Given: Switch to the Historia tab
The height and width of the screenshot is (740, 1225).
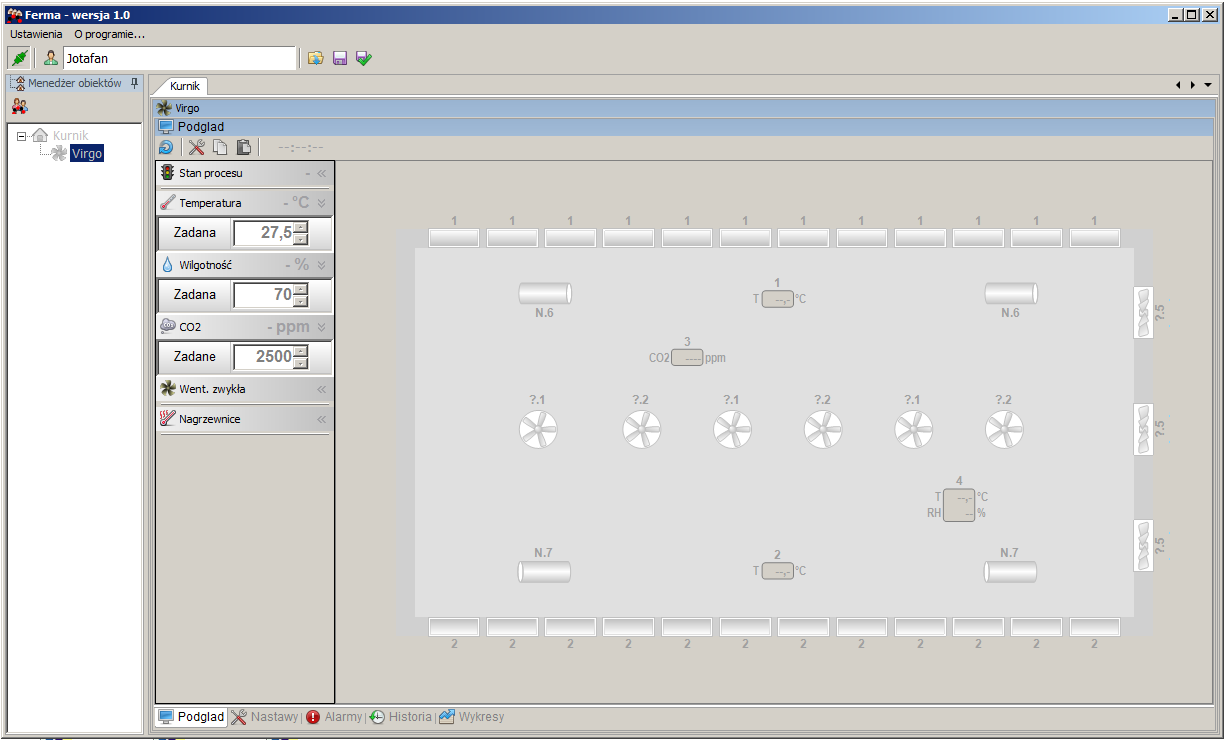Looking at the screenshot, I should [x=401, y=717].
